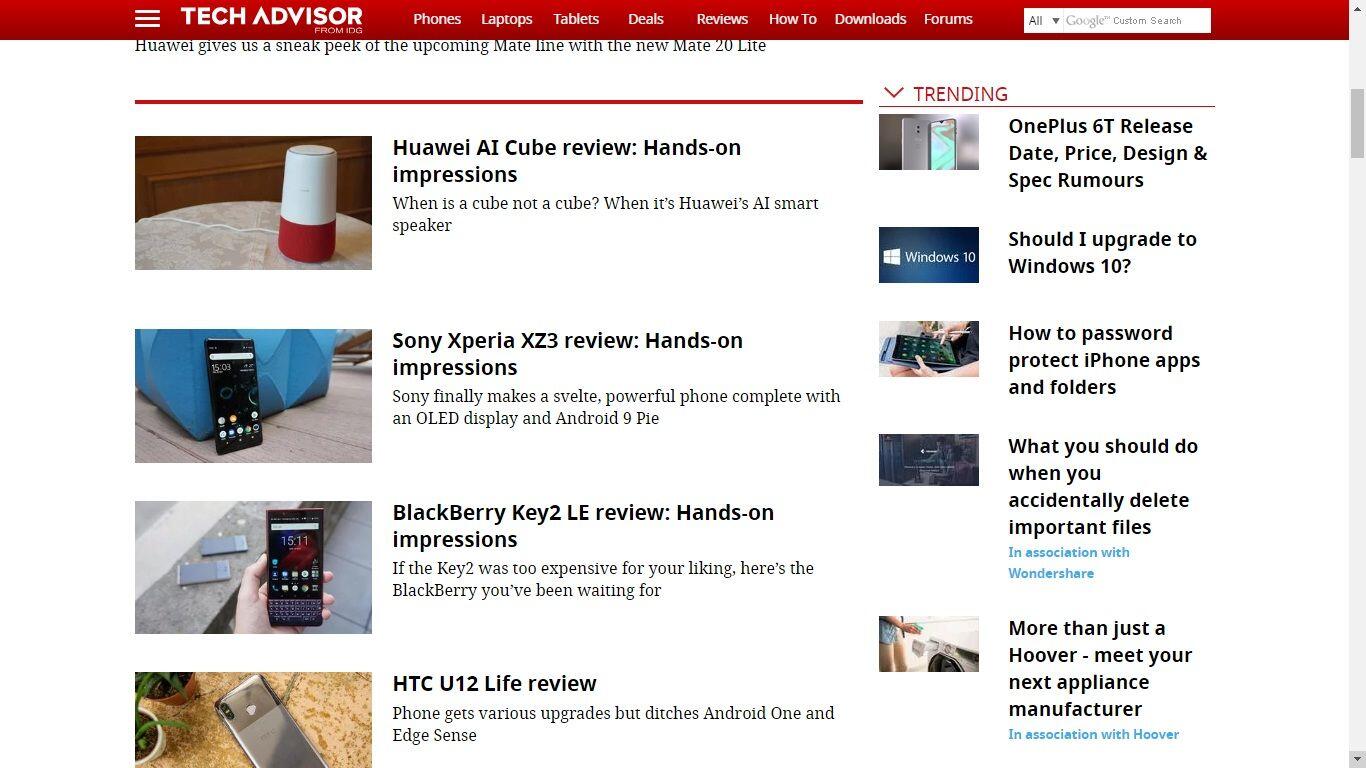Image resolution: width=1366 pixels, height=768 pixels.
Task: Collapse the Trending section chevron
Action: [894, 93]
